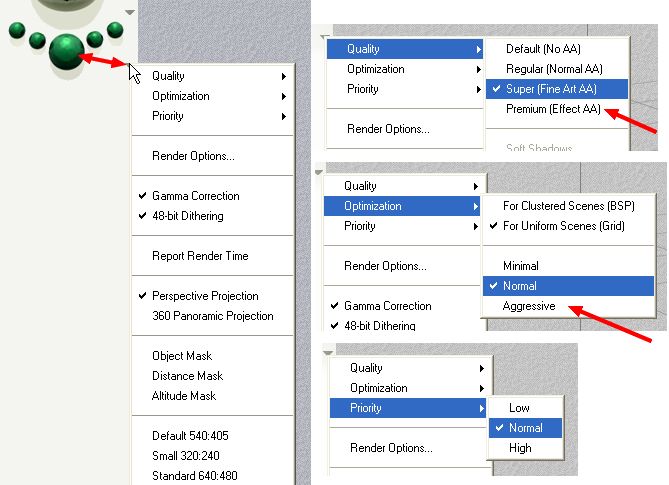
Task: Select 360 Panoramic Projection
Action: (212, 316)
